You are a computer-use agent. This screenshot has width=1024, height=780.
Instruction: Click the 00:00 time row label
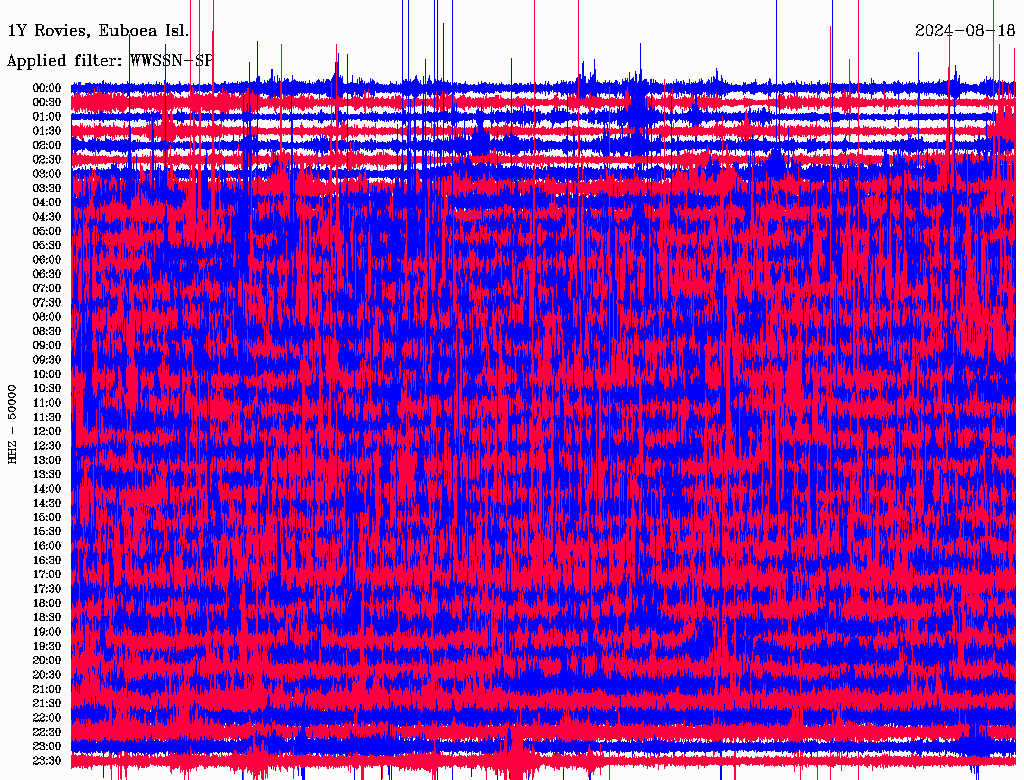coord(48,88)
